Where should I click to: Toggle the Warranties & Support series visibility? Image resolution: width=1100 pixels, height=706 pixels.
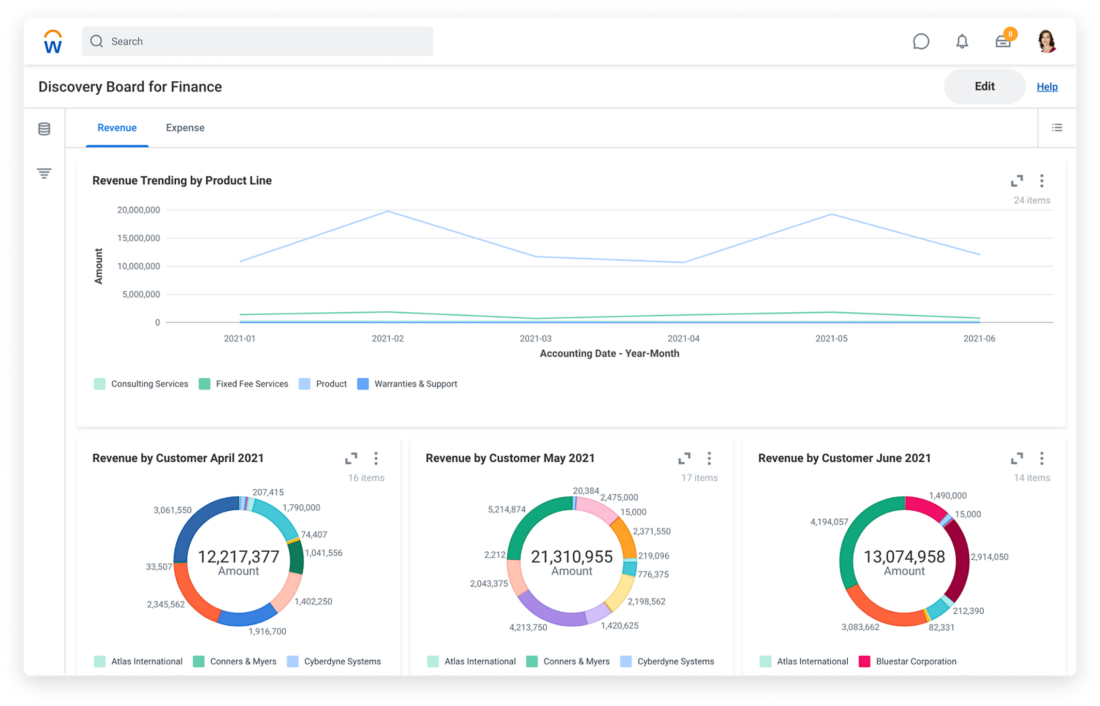(x=408, y=384)
